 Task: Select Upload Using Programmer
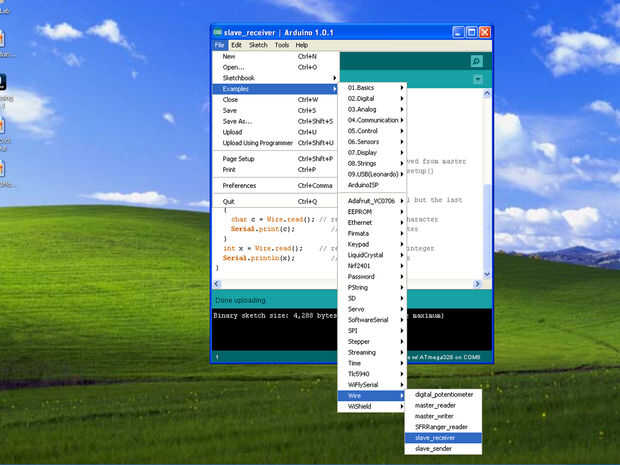pos(258,143)
